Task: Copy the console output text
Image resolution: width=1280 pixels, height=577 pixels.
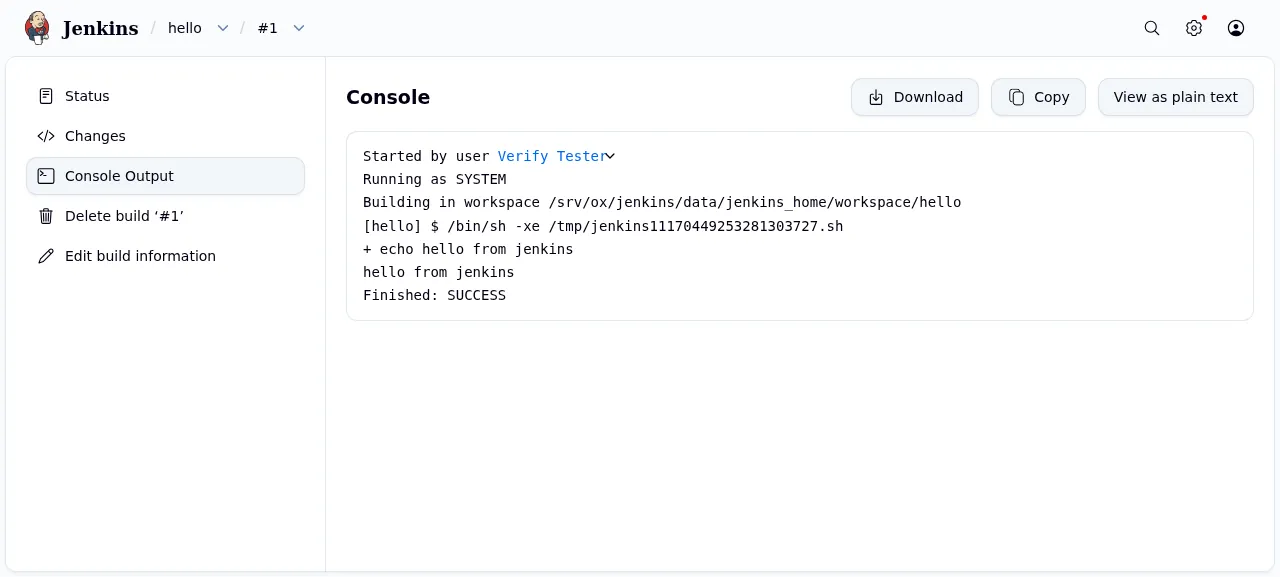Action: pos(1038,97)
